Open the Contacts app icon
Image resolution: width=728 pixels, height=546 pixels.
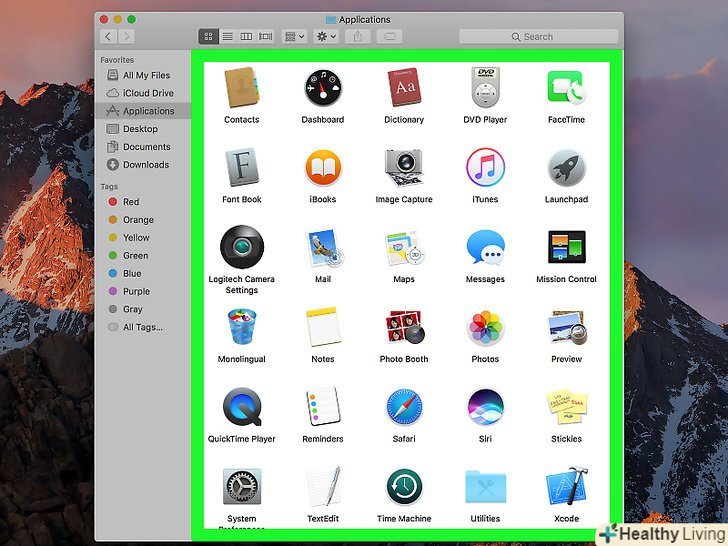point(242,88)
